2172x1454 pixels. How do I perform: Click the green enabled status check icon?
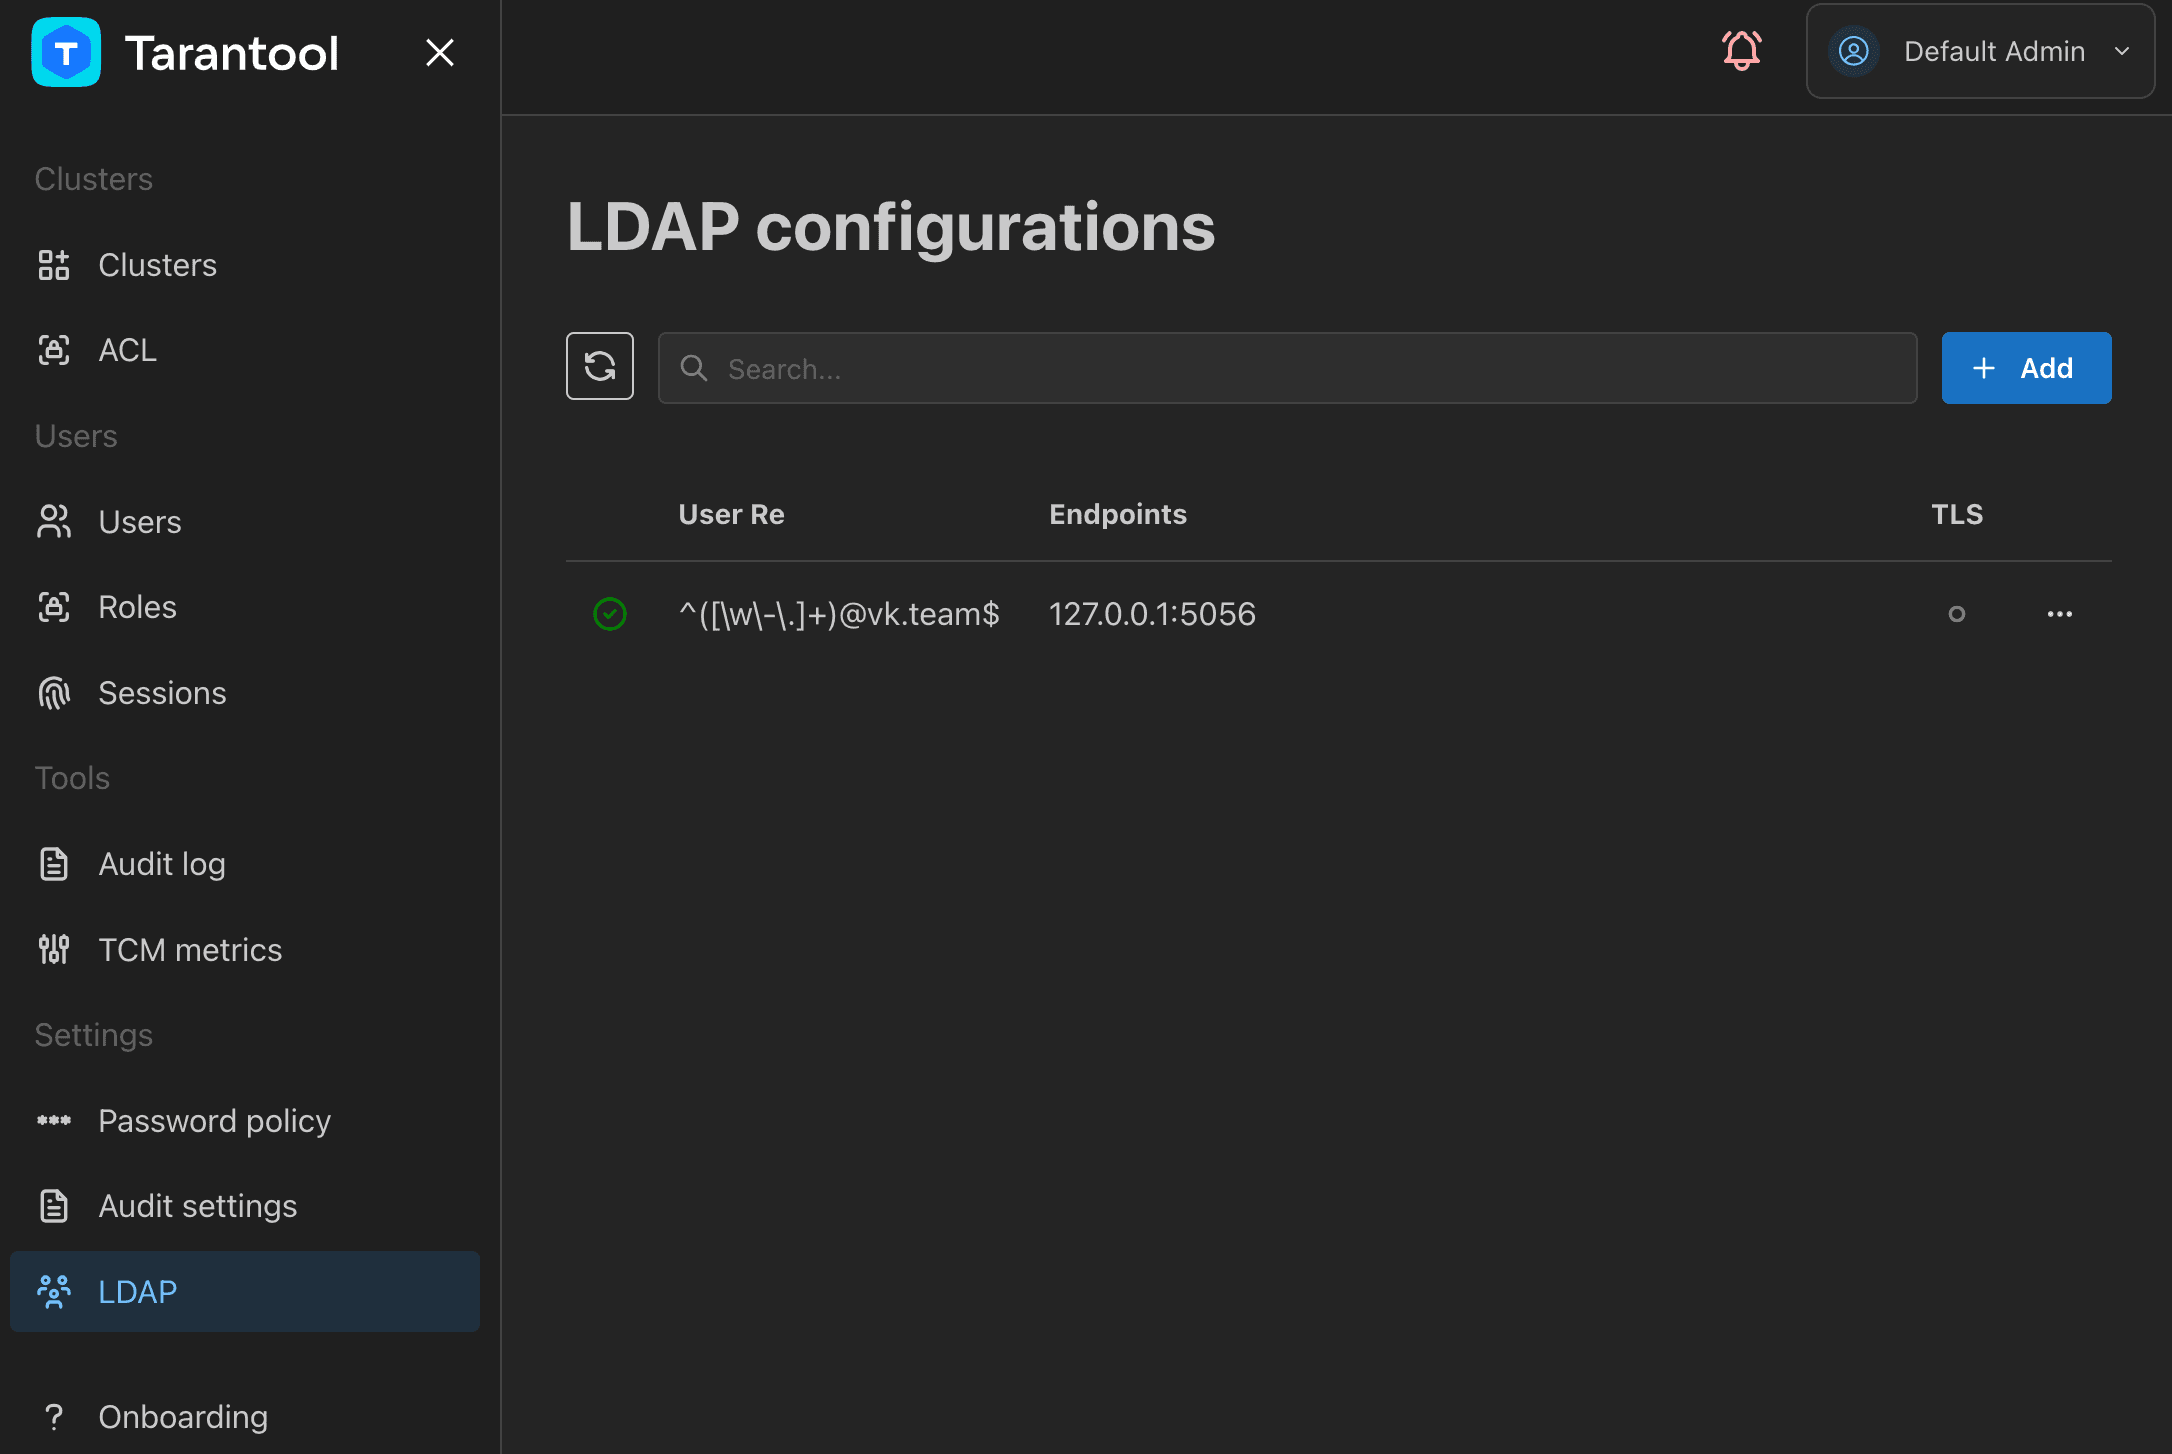point(610,614)
